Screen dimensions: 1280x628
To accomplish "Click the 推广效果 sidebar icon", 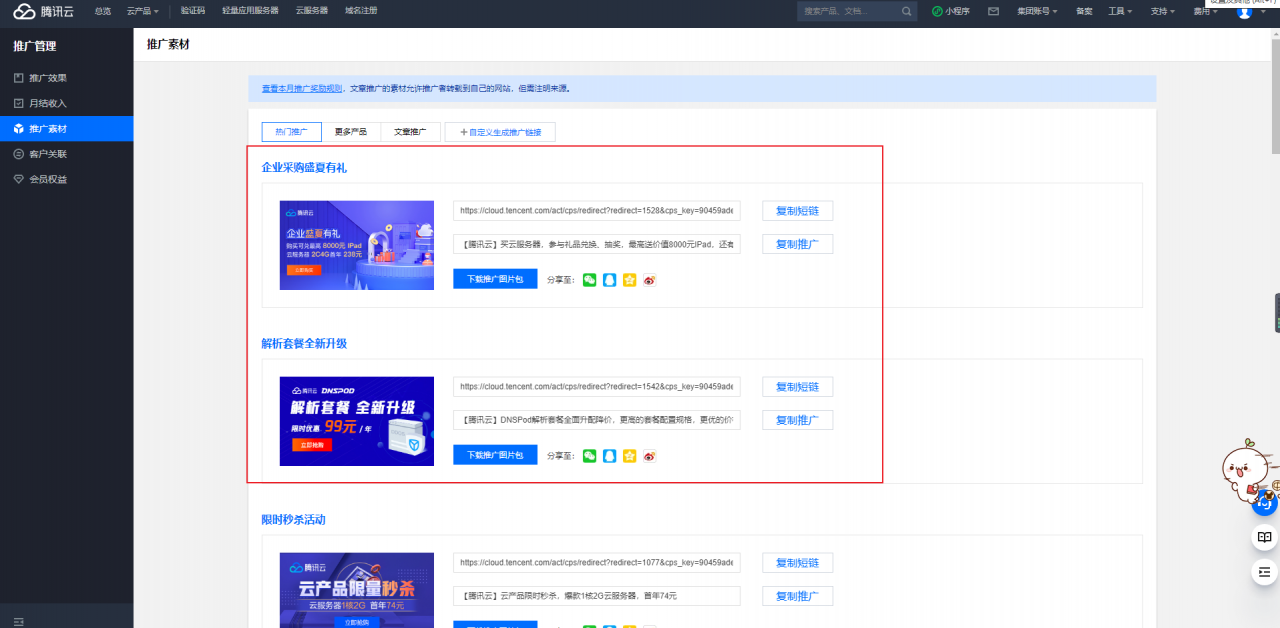I will pos(19,78).
